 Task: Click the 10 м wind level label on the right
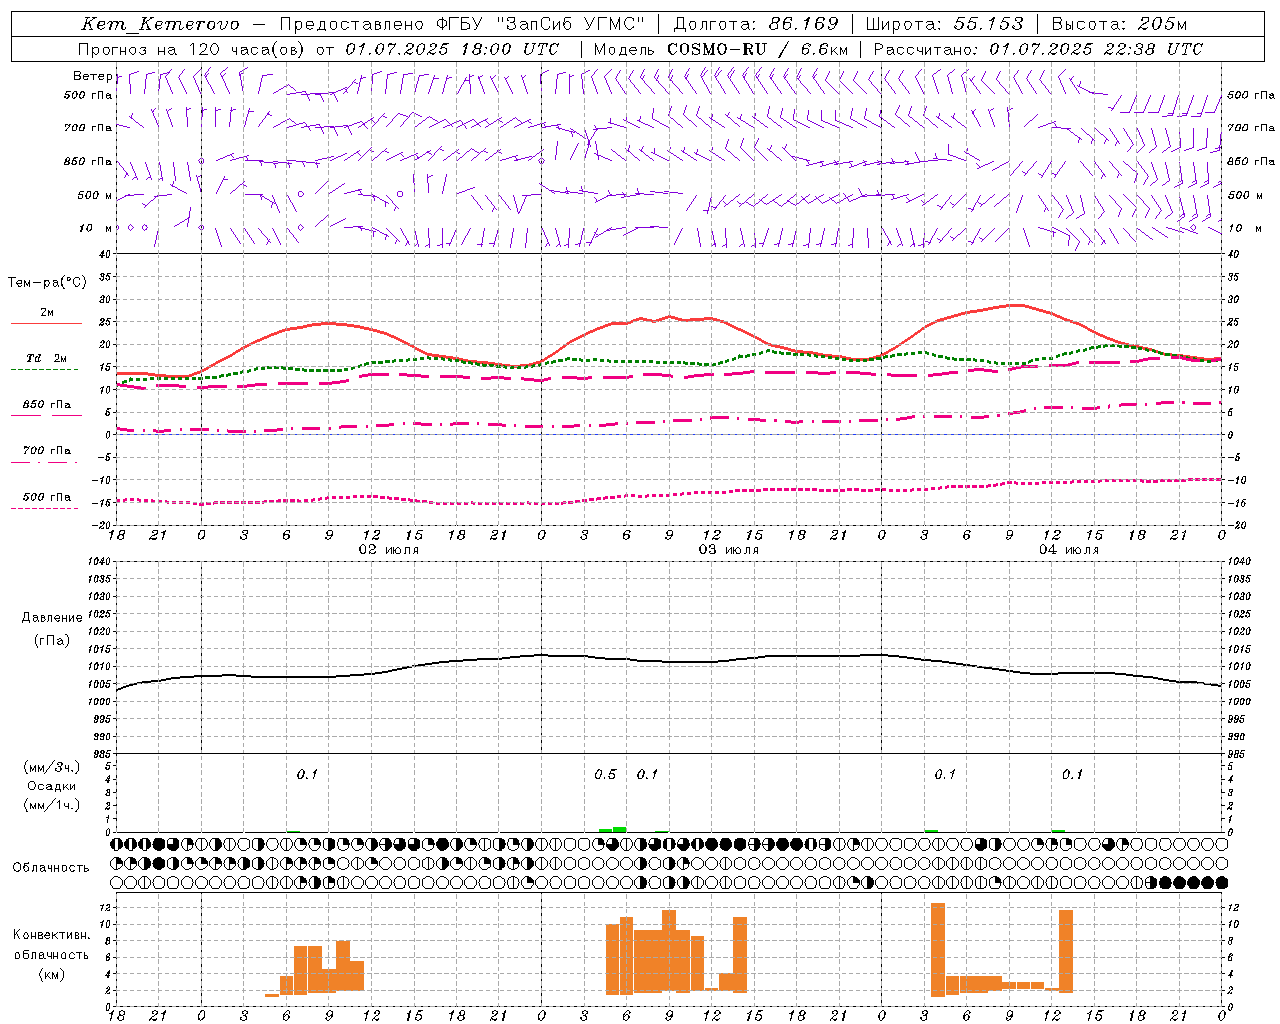point(1245,228)
